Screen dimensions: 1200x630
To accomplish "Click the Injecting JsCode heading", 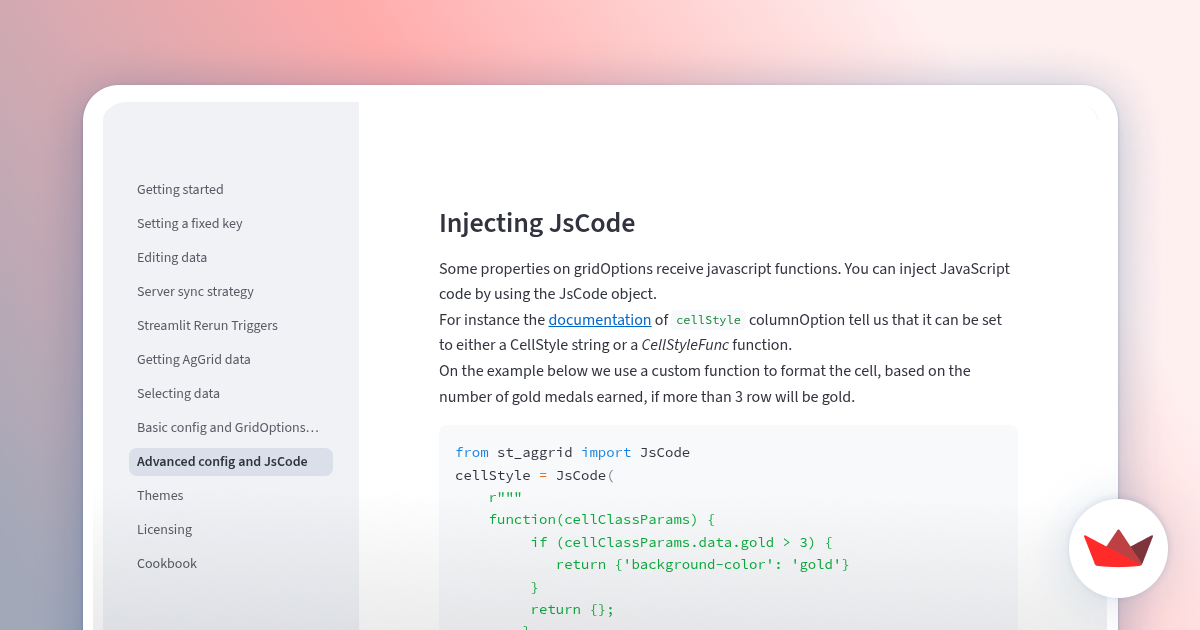I will [x=537, y=222].
